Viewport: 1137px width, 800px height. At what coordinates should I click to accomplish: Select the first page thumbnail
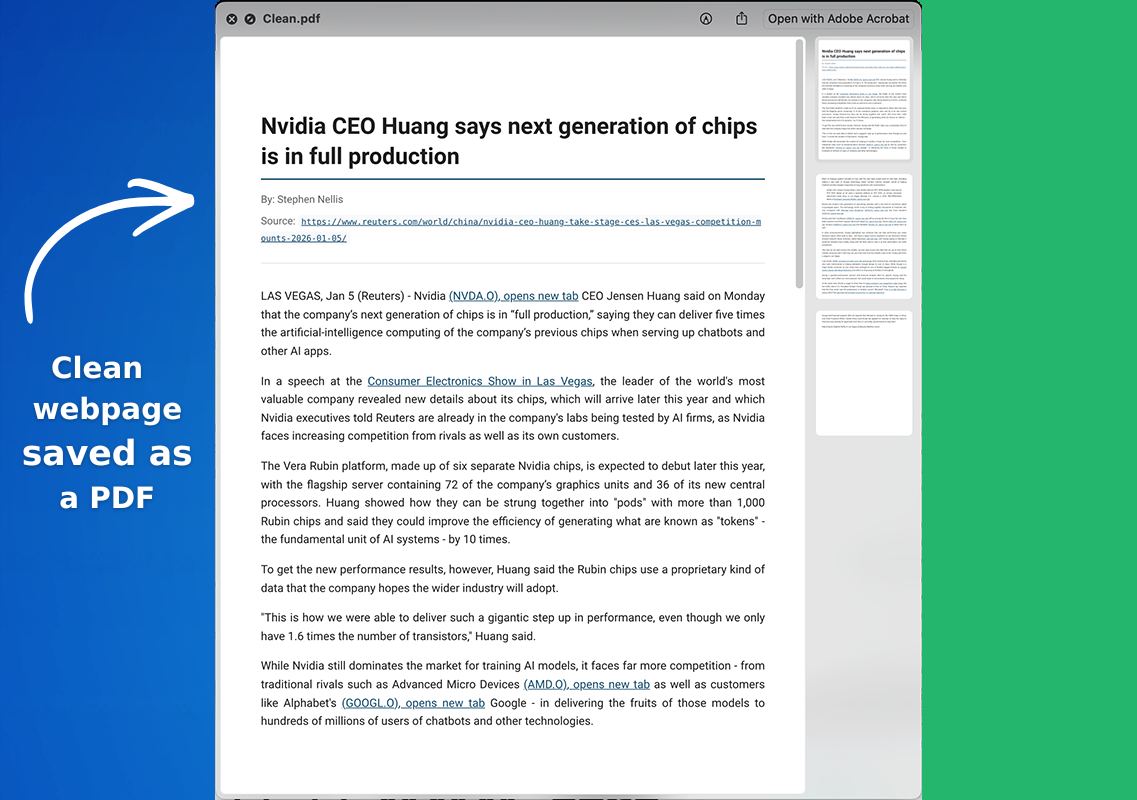pos(864,99)
